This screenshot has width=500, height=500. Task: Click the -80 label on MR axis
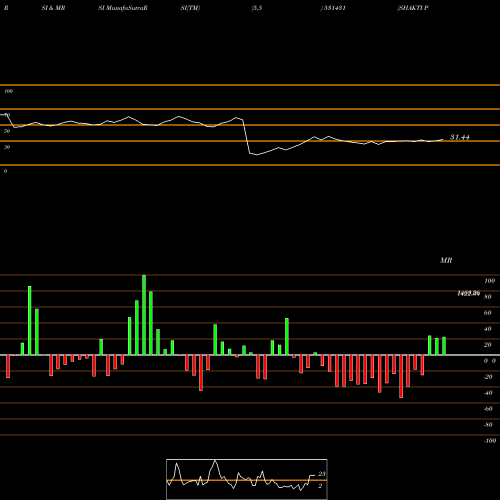(x=488, y=425)
